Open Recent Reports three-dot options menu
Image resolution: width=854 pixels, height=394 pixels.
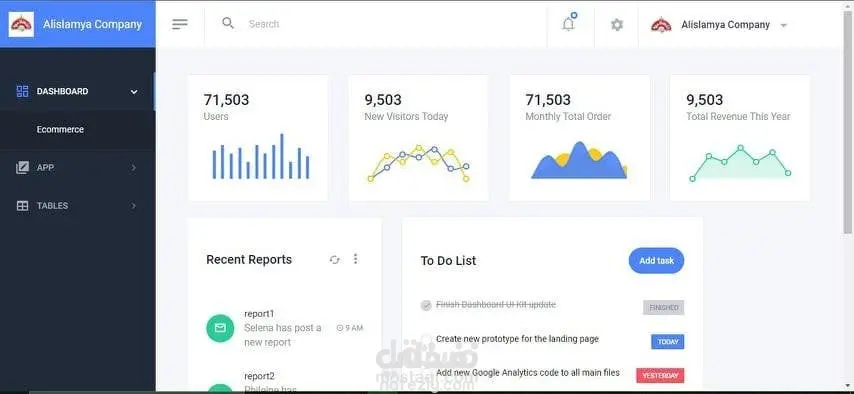(x=356, y=259)
